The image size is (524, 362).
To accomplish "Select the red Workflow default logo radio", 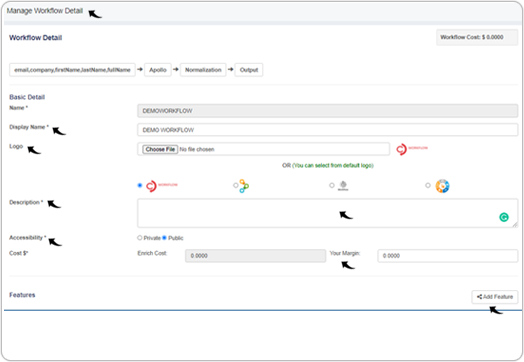I will click(x=140, y=185).
